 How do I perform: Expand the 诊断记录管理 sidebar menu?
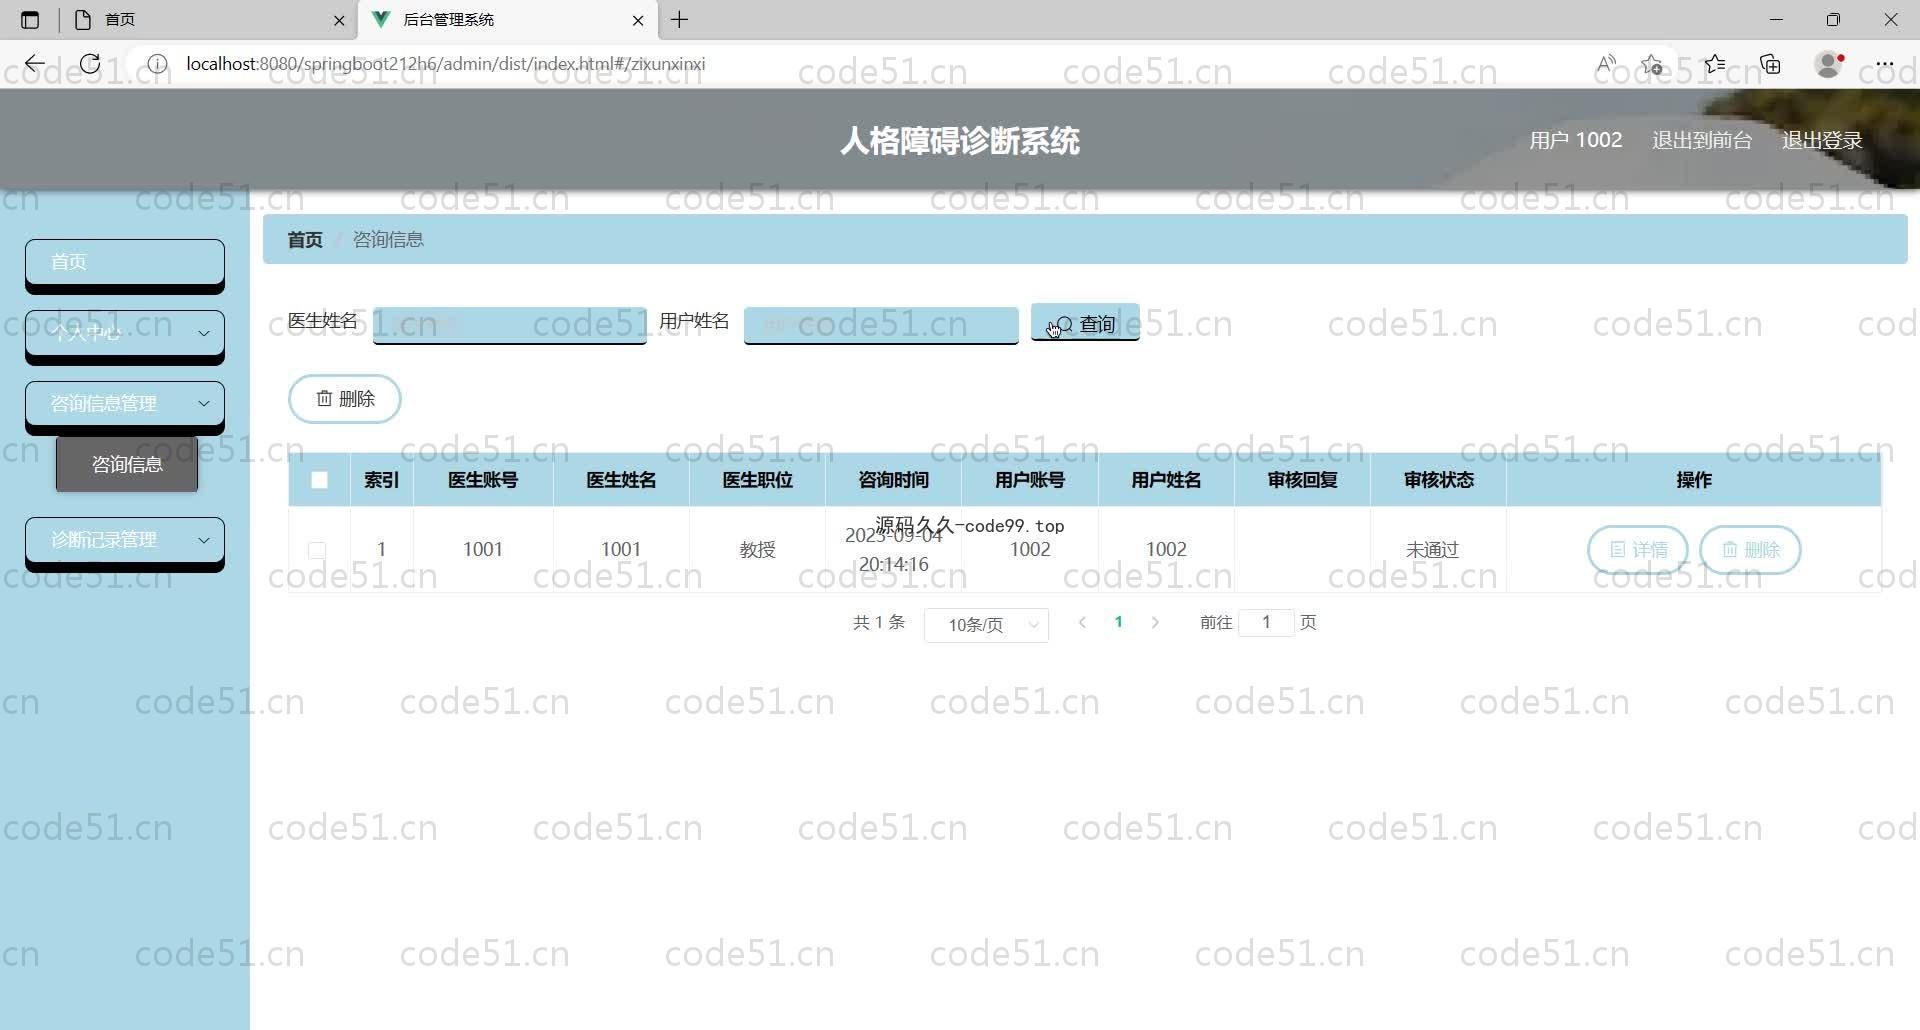[x=125, y=540]
